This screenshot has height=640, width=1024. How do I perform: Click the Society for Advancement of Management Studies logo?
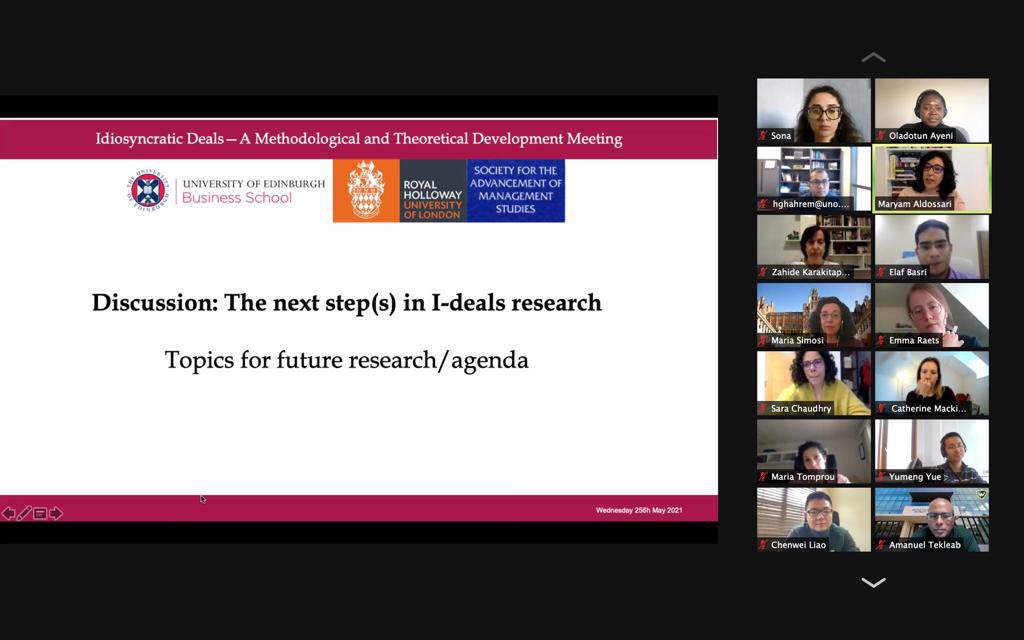(515, 191)
